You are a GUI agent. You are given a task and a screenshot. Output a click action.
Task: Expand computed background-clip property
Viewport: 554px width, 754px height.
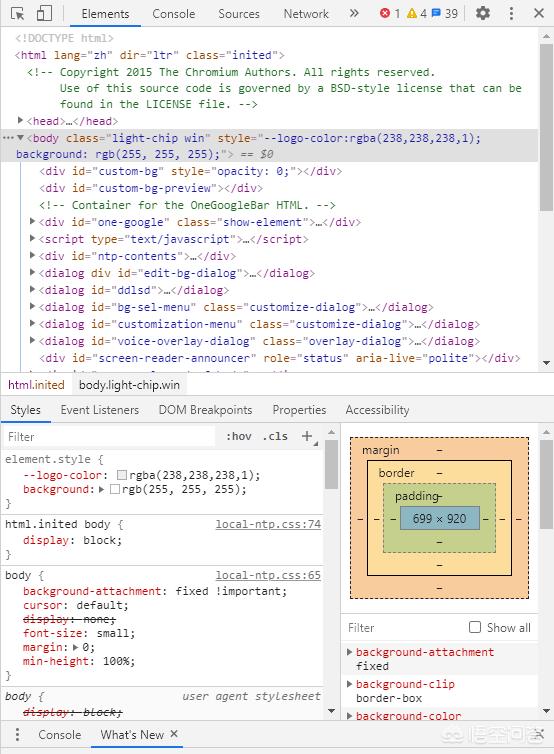click(x=350, y=684)
